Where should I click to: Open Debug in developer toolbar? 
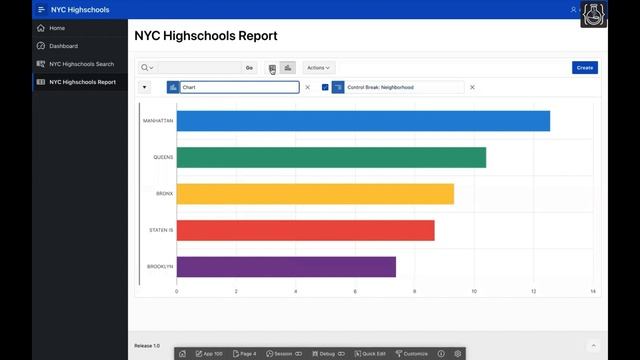tap(328, 354)
